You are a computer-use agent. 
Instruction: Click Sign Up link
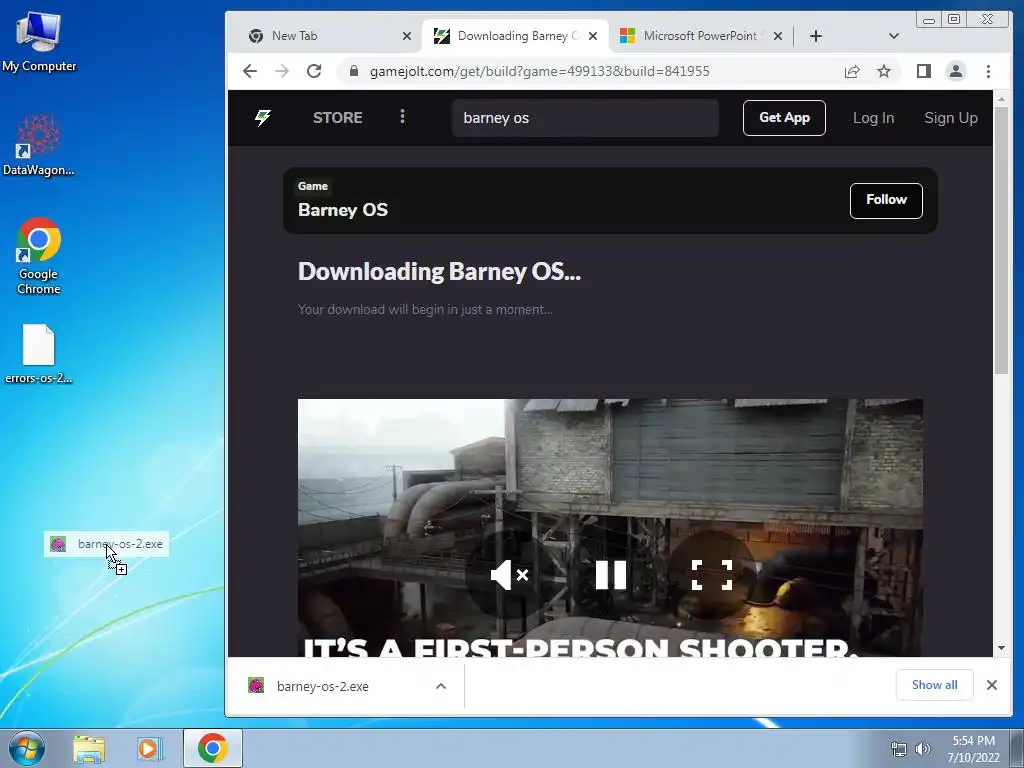pos(951,118)
